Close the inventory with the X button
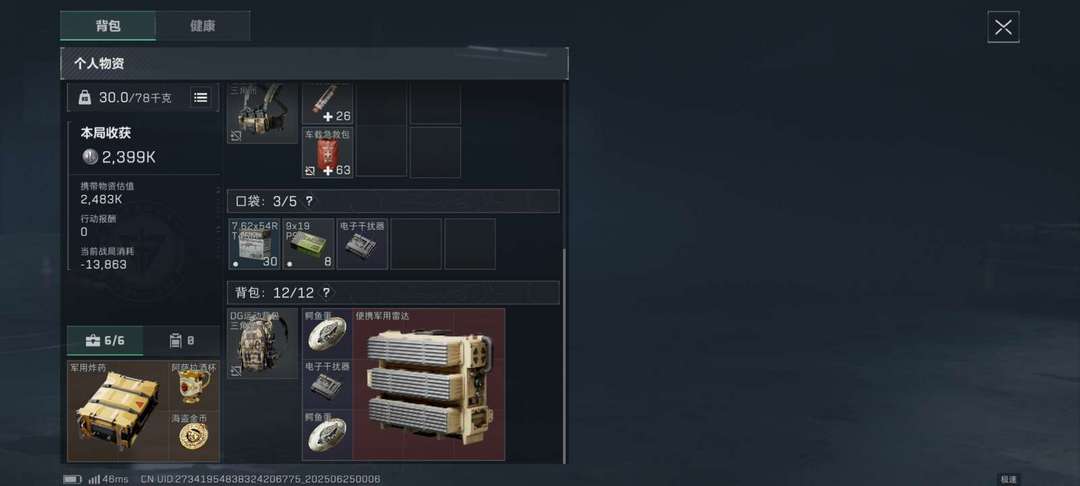This screenshot has height=486, width=1080. [1003, 27]
